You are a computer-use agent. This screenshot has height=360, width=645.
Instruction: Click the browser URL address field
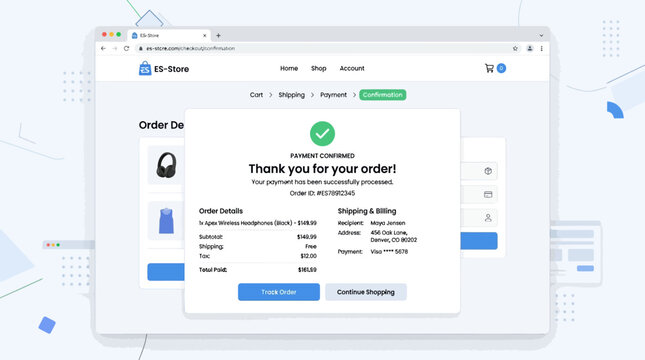point(325,49)
